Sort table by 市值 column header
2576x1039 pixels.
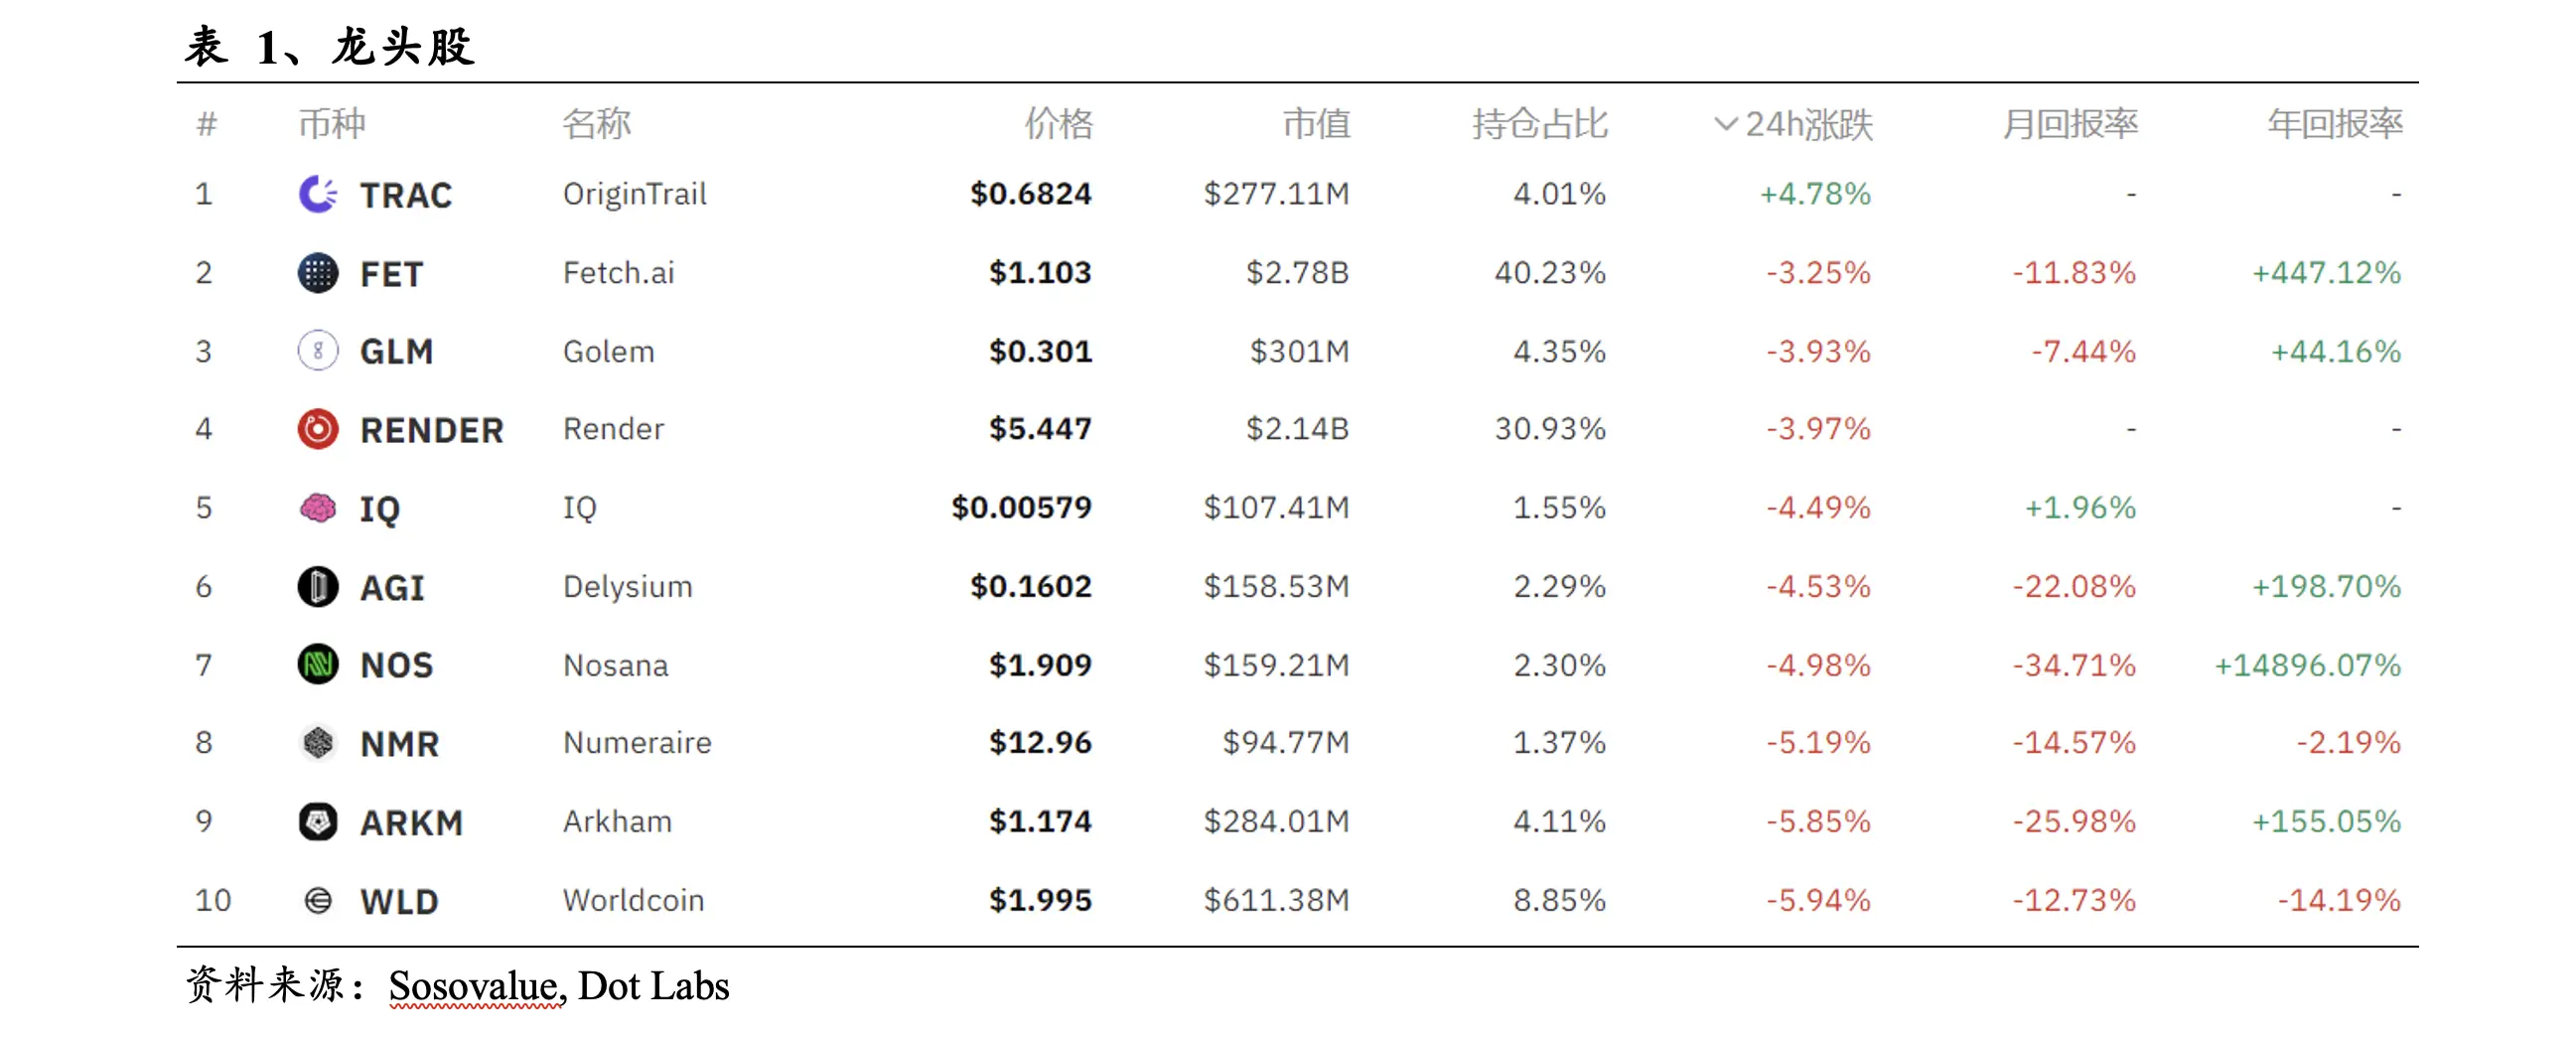point(1316,124)
